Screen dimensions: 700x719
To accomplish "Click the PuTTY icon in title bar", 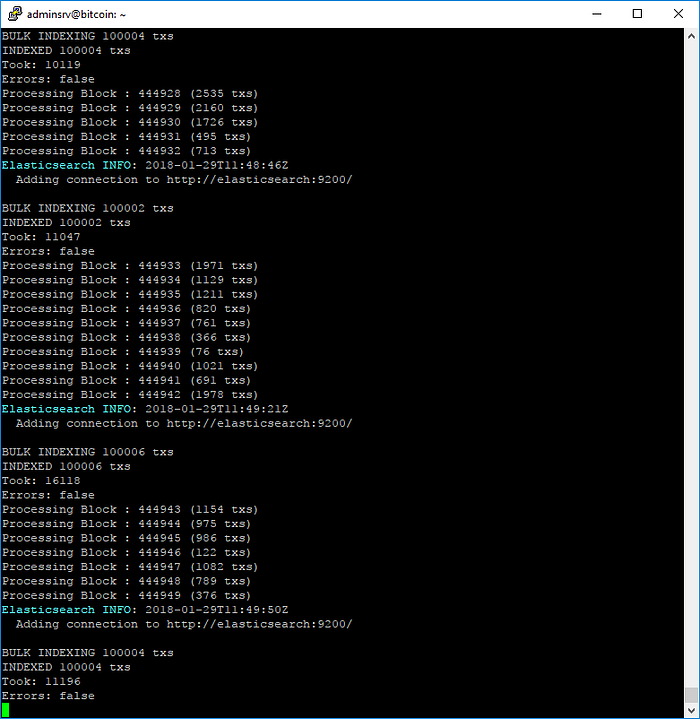I will coord(15,14).
